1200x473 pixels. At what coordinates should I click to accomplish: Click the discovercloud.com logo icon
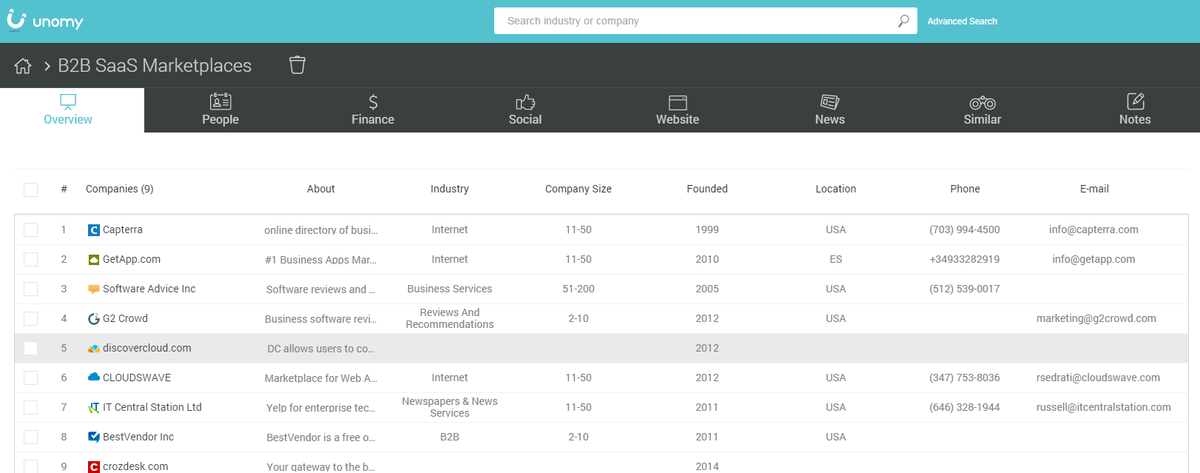(94, 348)
